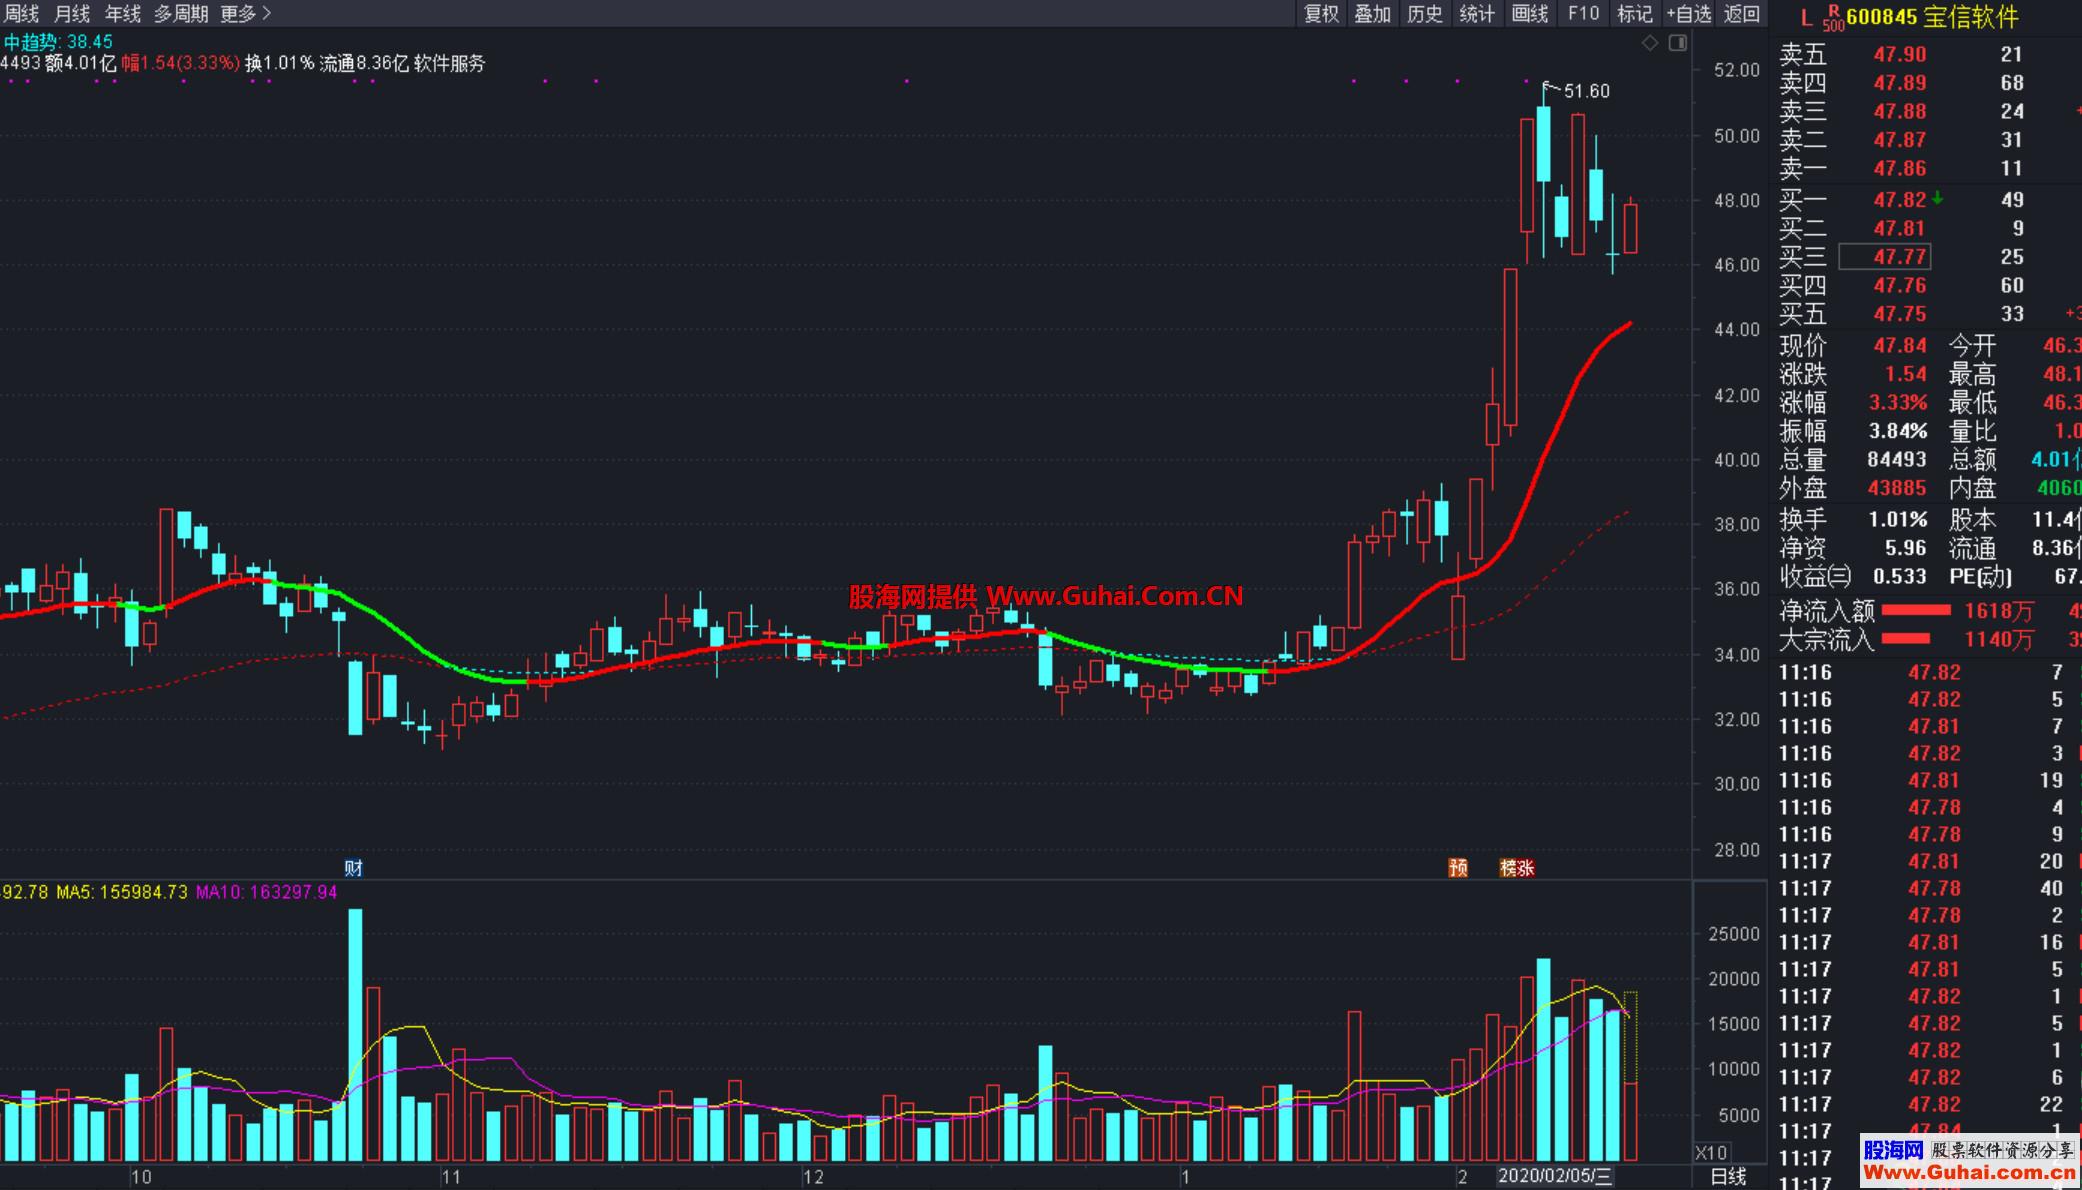Switch to the 年线 yearly chart
2082x1190 pixels.
pos(124,13)
